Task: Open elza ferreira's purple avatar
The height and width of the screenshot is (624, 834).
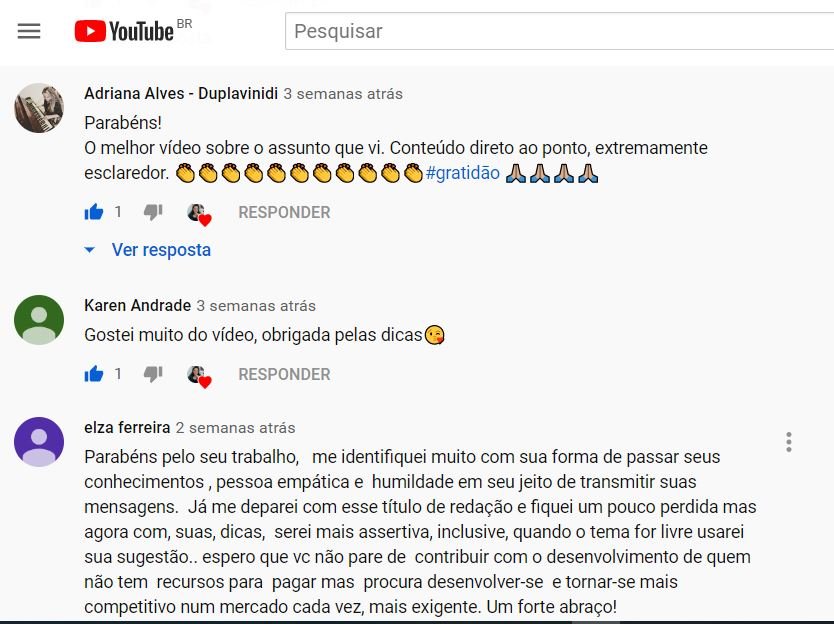Action: pyautogui.click(x=39, y=442)
